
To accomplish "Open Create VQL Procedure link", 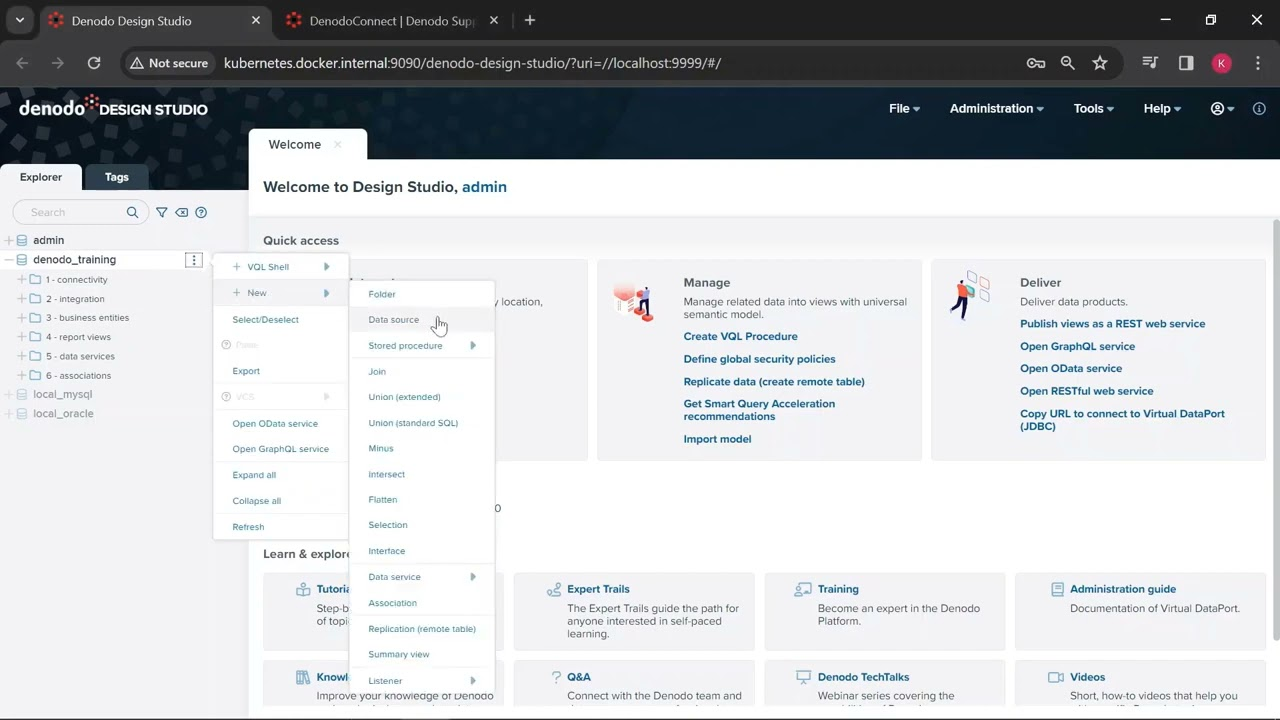I will [x=741, y=337].
